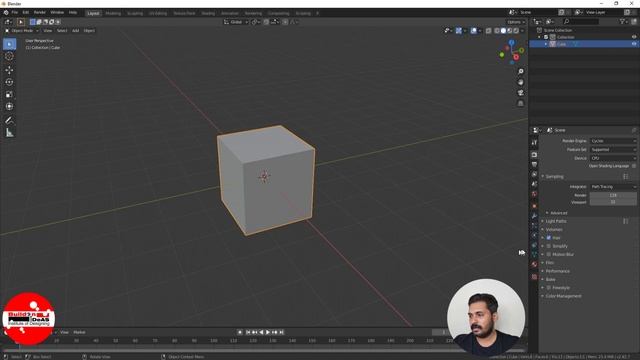
Task: Toggle X-ray display in viewport header
Action: [x=489, y=31]
